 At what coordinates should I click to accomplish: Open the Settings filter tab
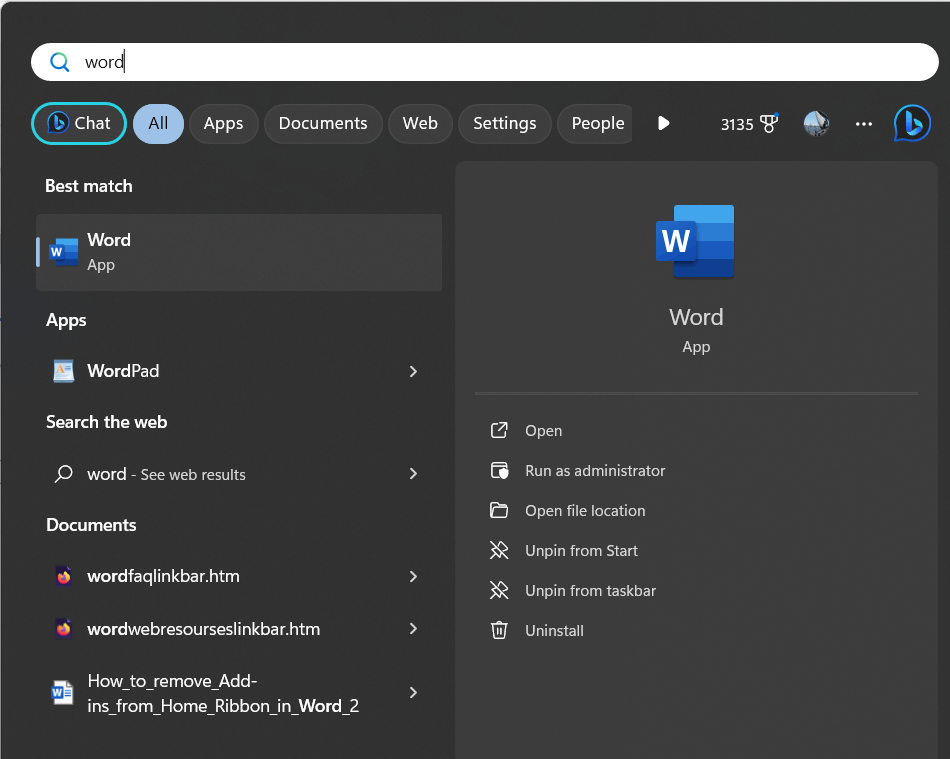504,124
